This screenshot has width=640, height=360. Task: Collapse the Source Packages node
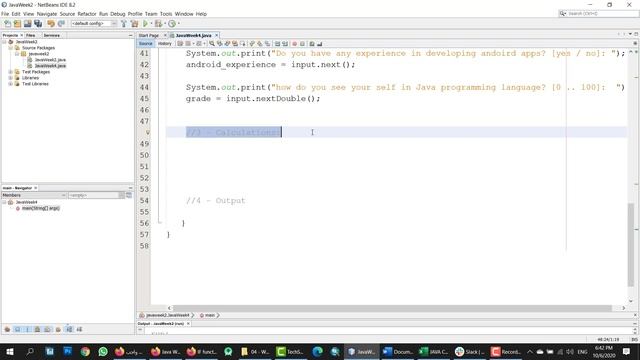pyautogui.click(x=11, y=48)
